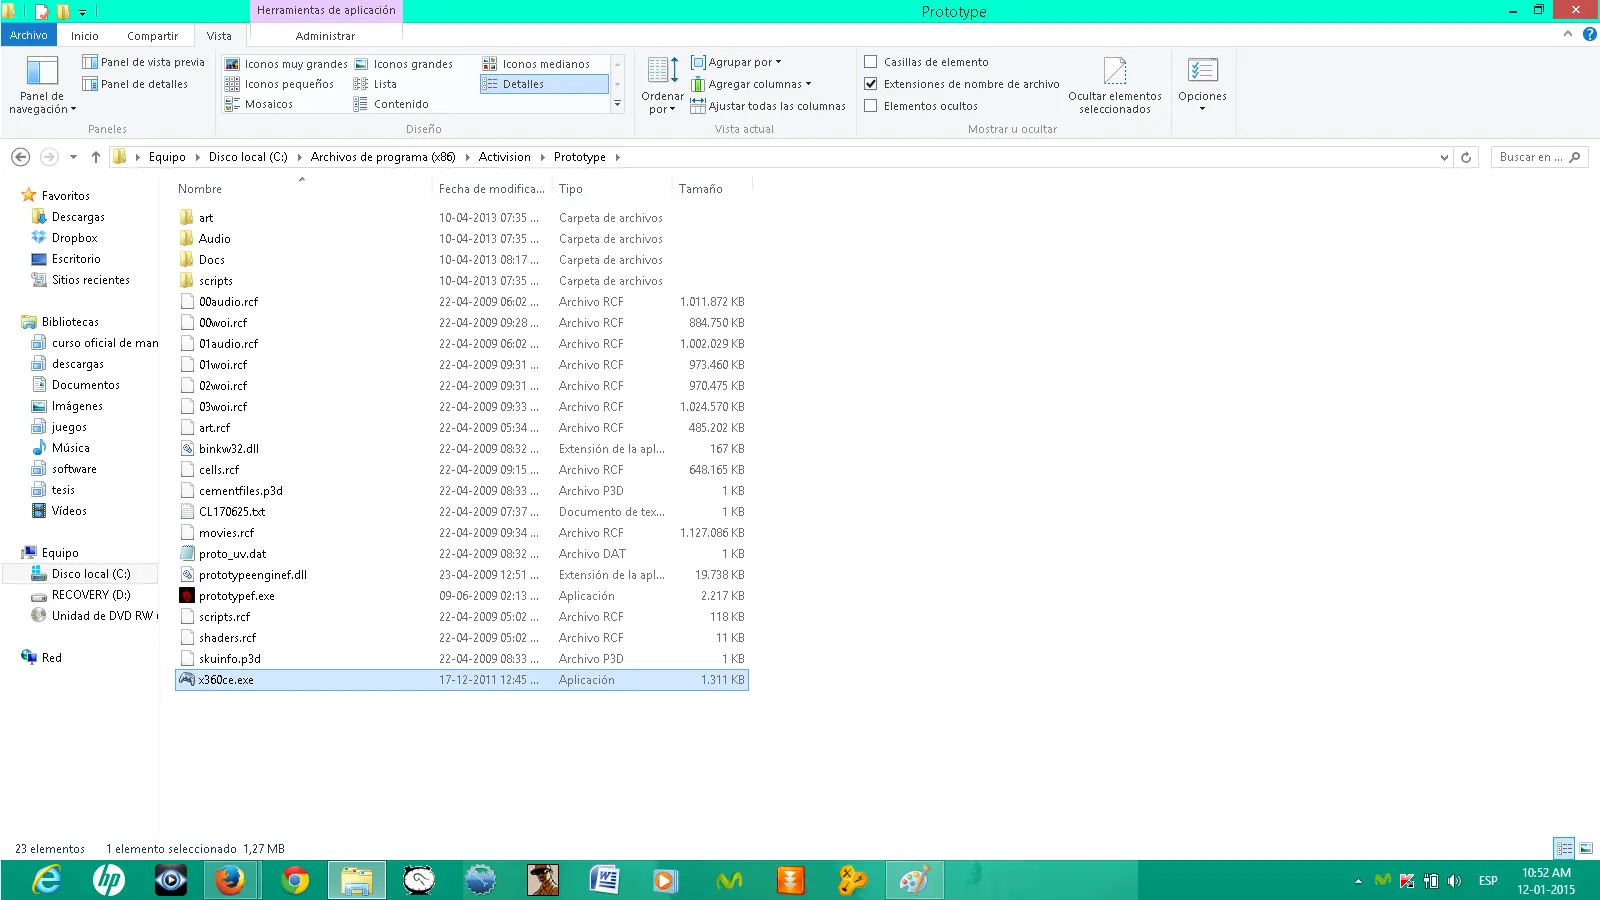Switch to the Vista ribbon tab
The image size is (1600, 900).
click(219, 36)
